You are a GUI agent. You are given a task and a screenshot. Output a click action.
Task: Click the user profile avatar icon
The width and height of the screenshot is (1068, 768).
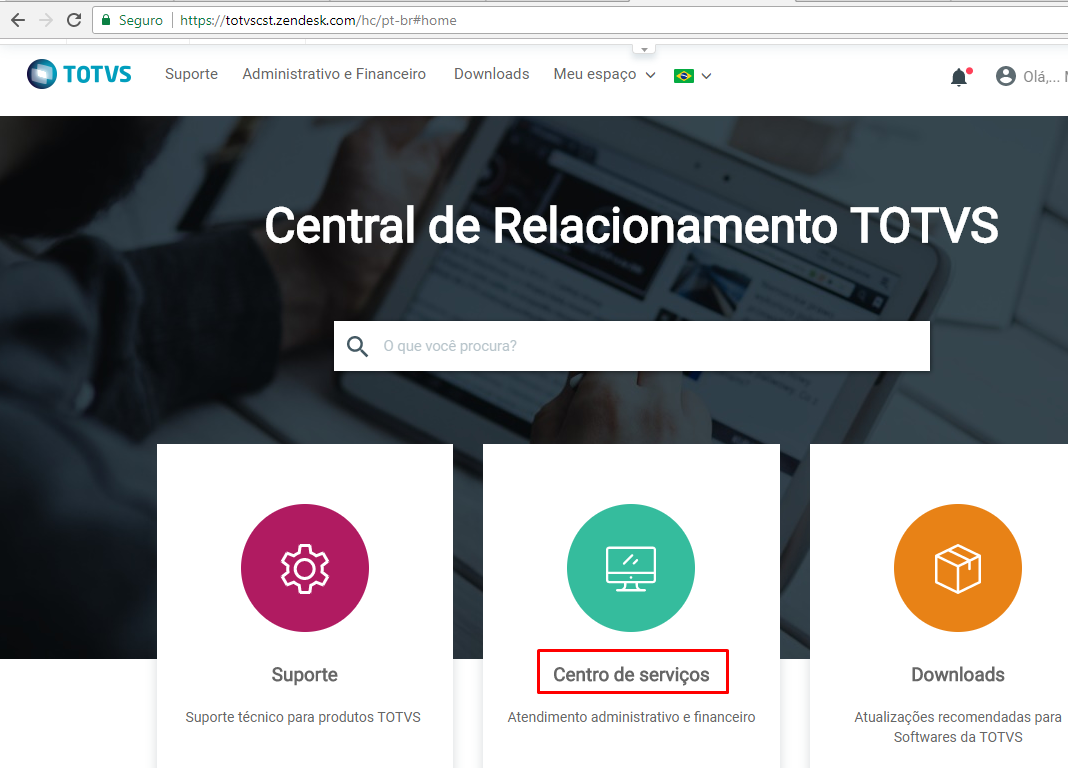pos(1005,76)
